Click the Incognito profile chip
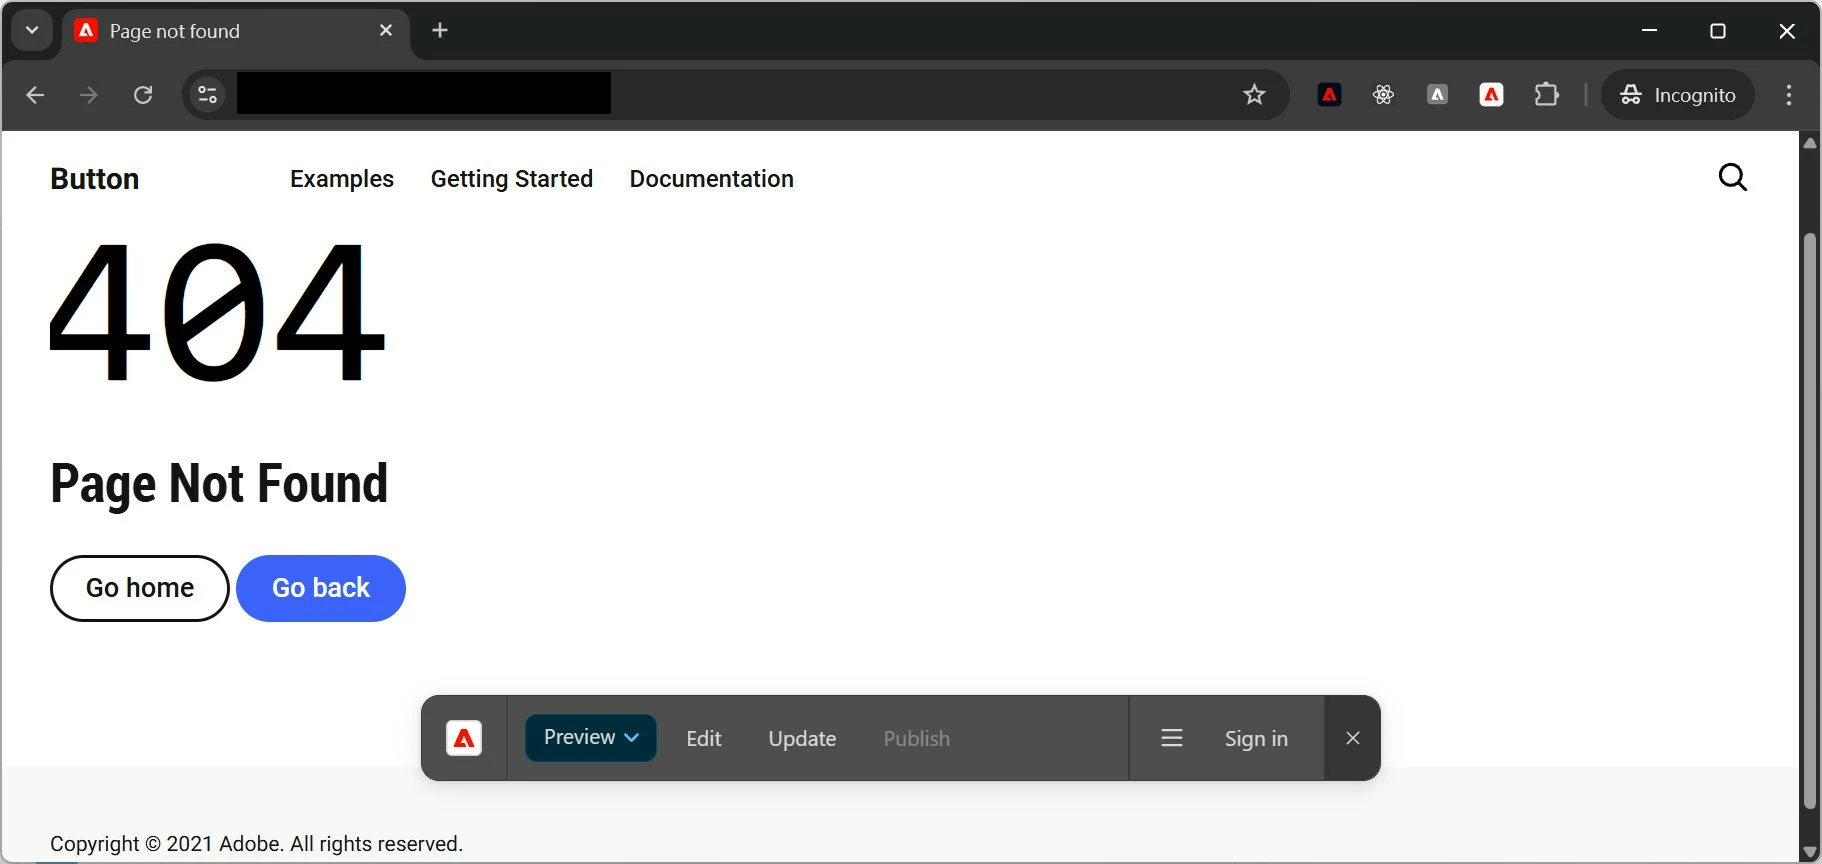The width and height of the screenshot is (1822, 864). click(x=1678, y=95)
